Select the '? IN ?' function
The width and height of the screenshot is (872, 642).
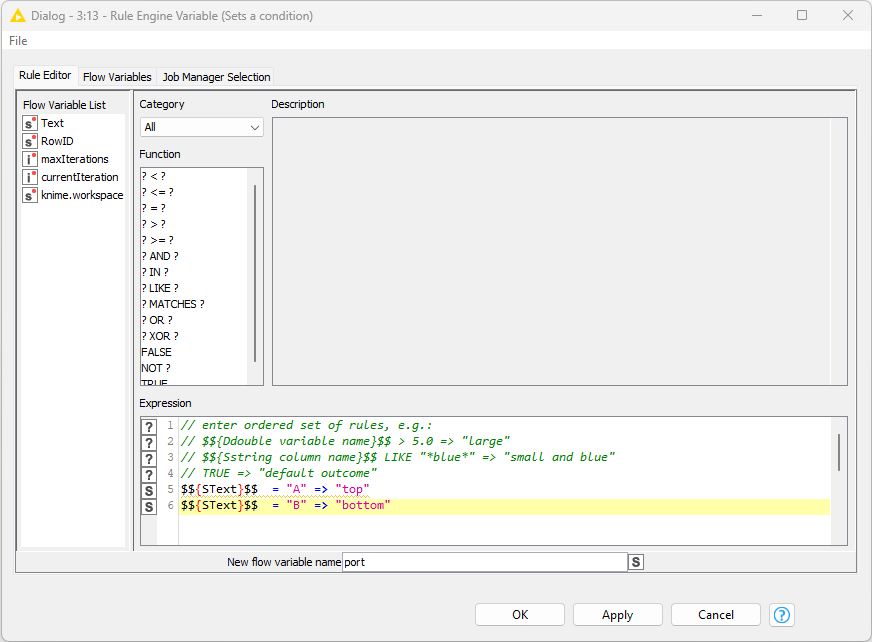pos(155,272)
